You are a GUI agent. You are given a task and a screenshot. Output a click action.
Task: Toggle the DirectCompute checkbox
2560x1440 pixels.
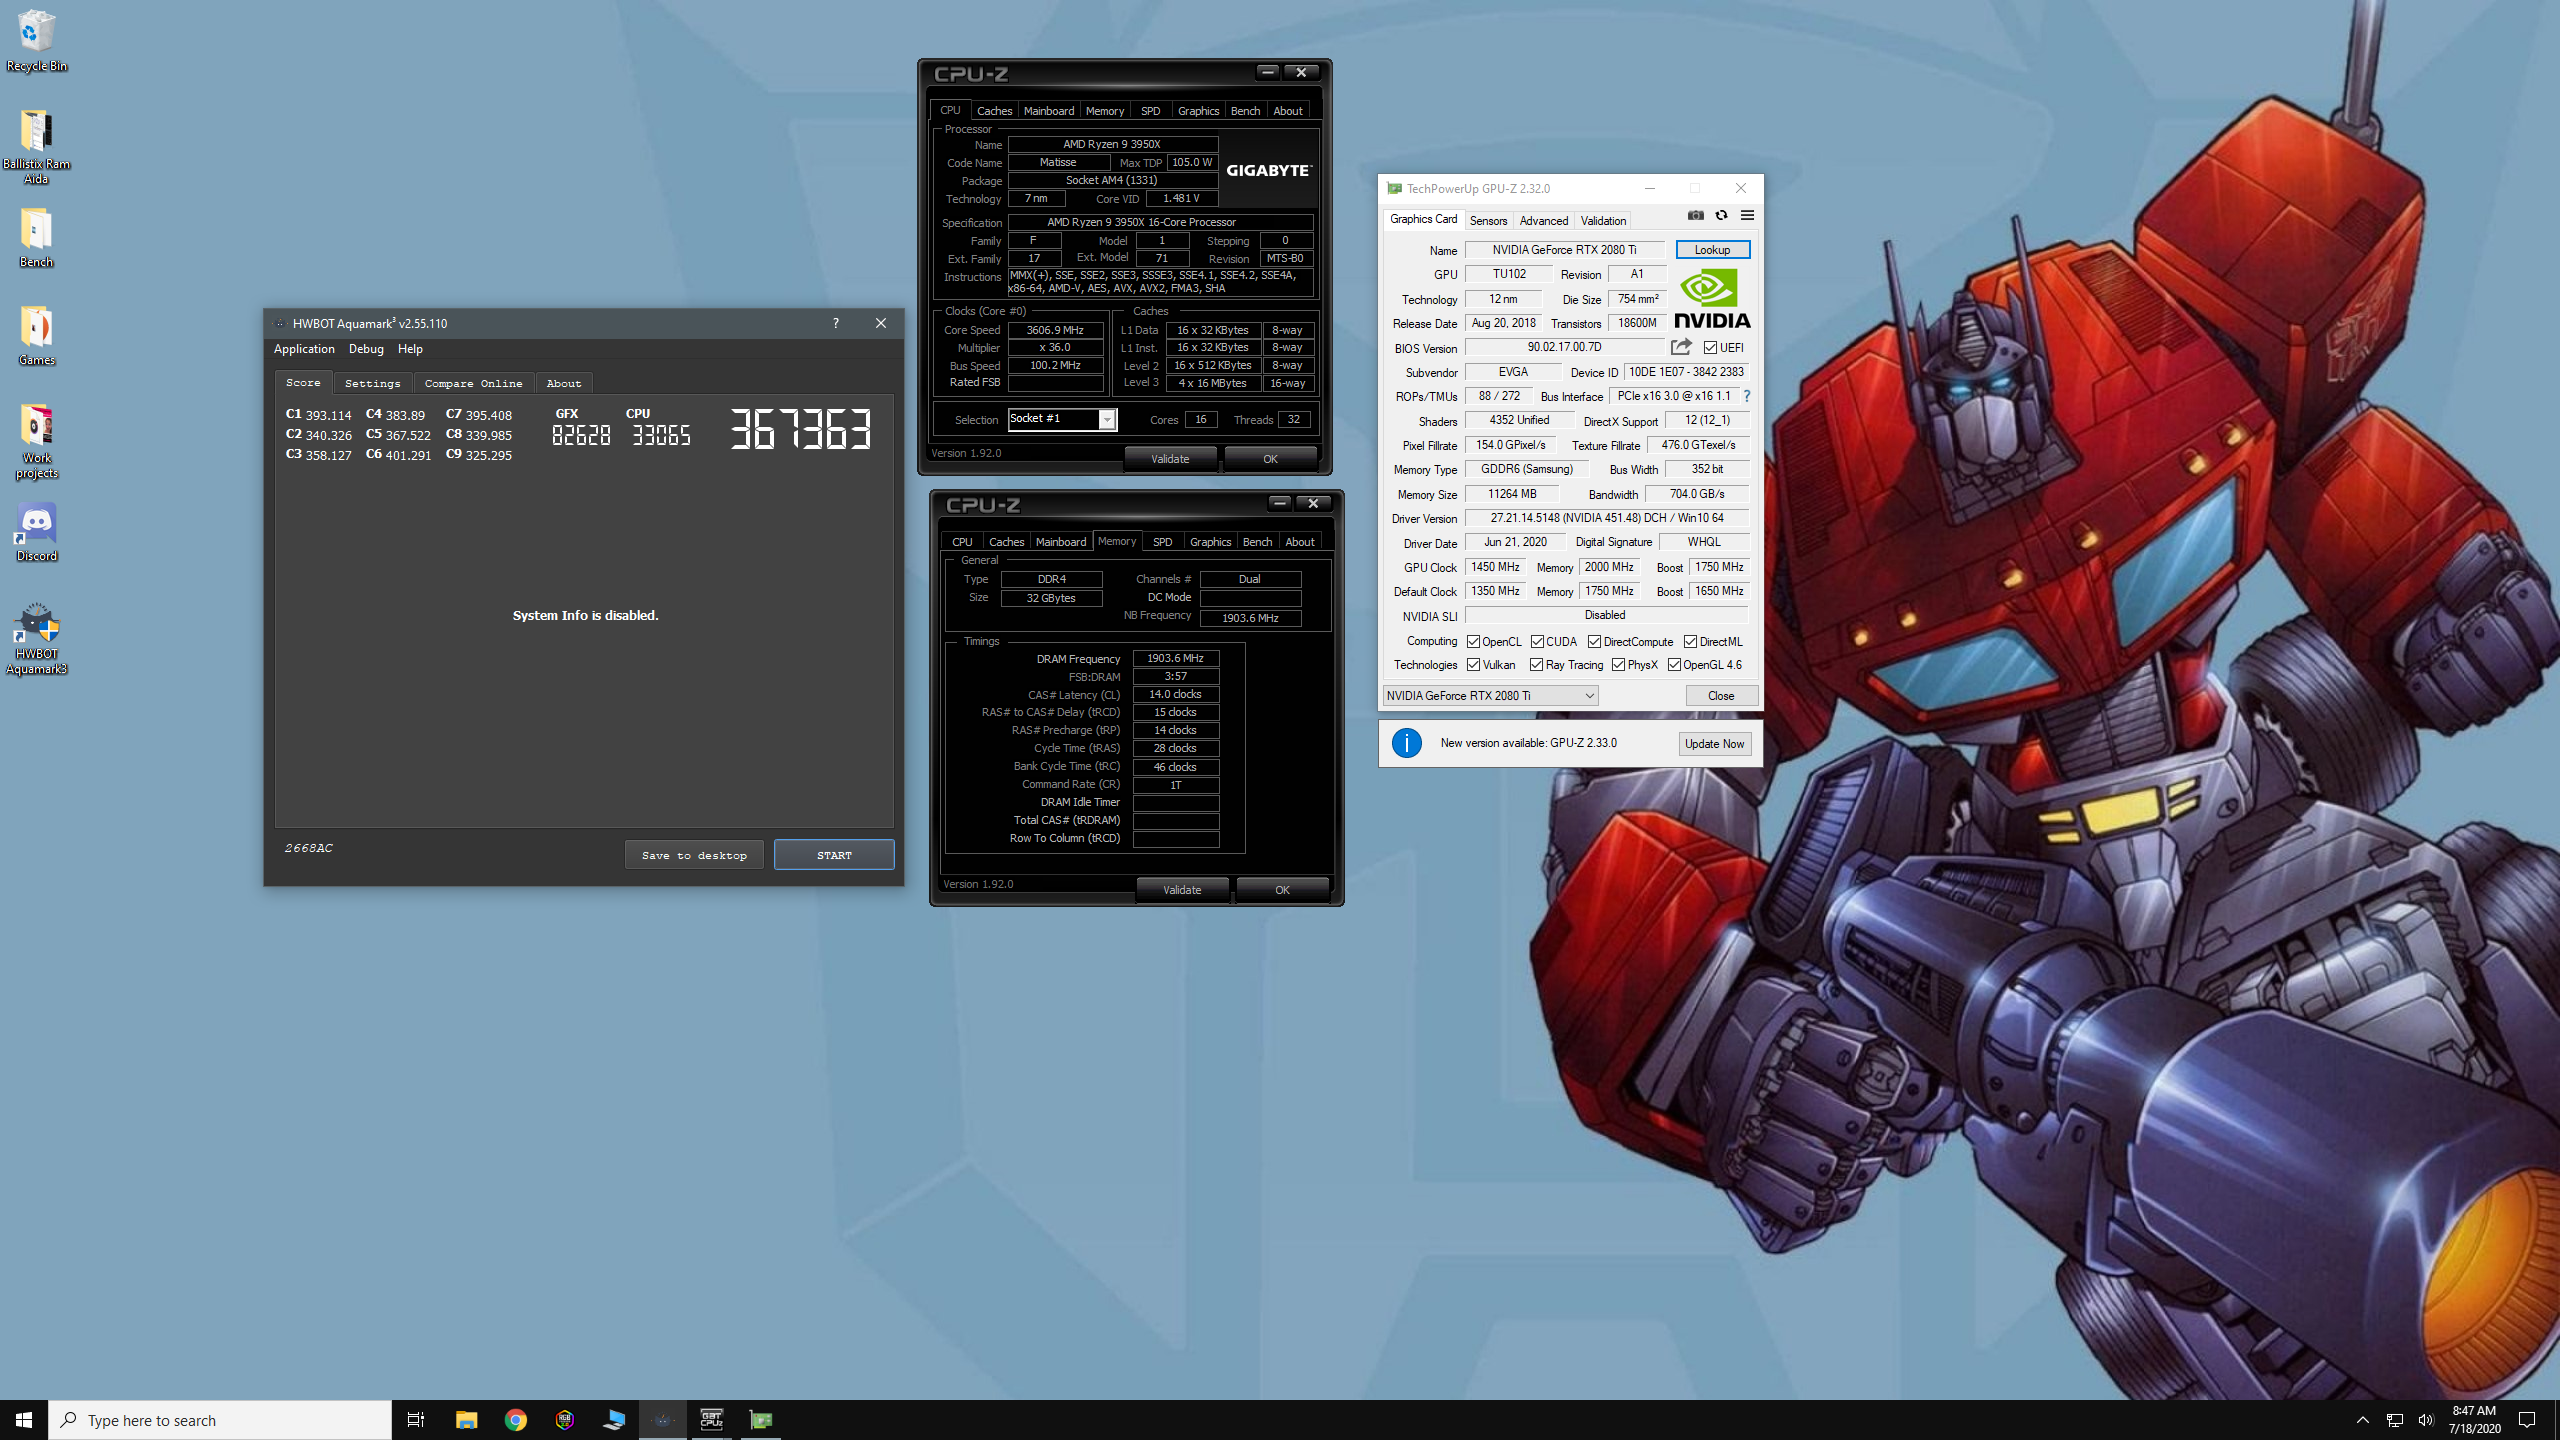tap(1594, 642)
